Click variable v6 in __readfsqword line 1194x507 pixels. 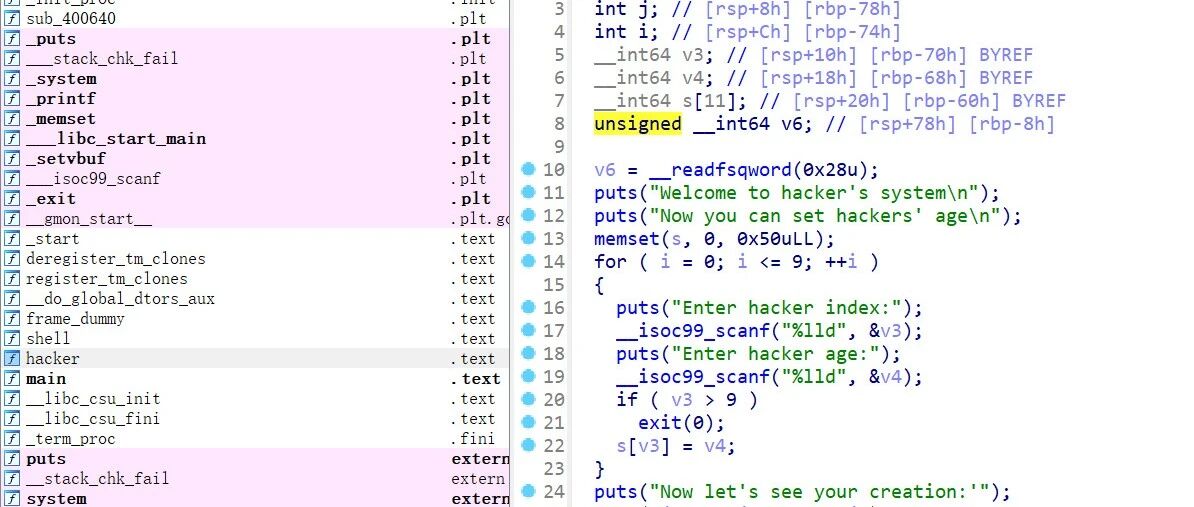click(x=605, y=170)
